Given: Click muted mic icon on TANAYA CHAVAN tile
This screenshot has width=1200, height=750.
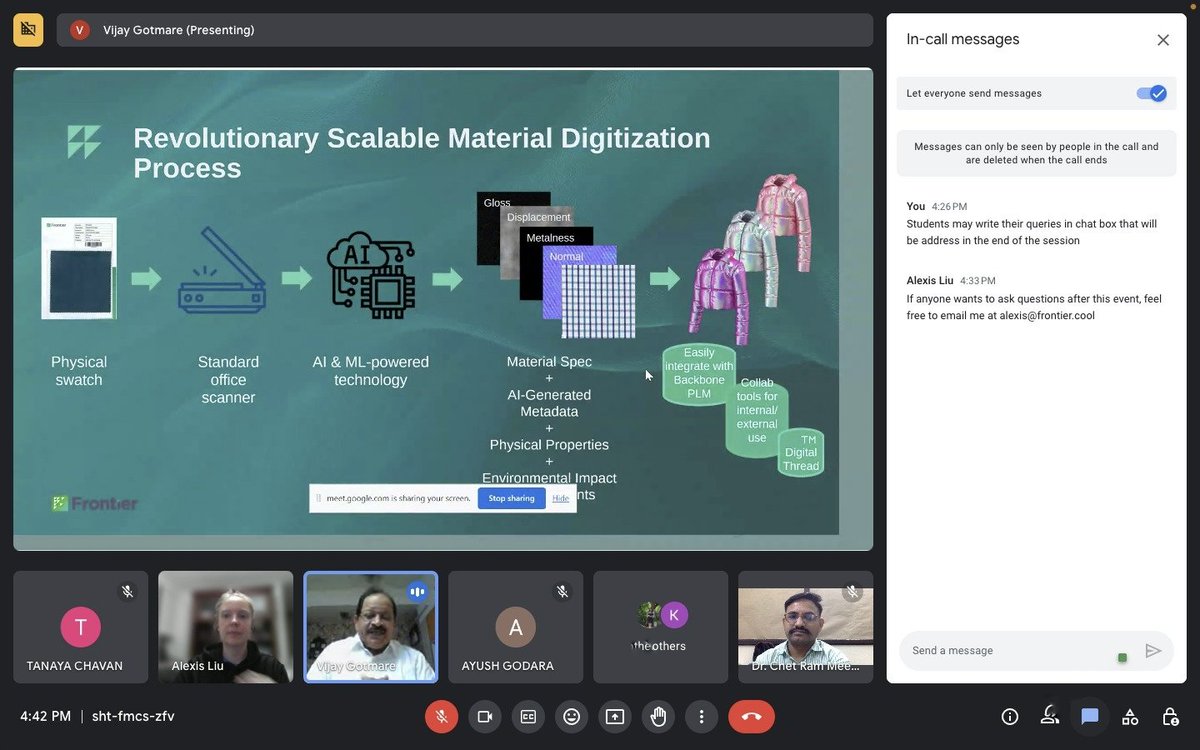Looking at the screenshot, I should [128, 591].
